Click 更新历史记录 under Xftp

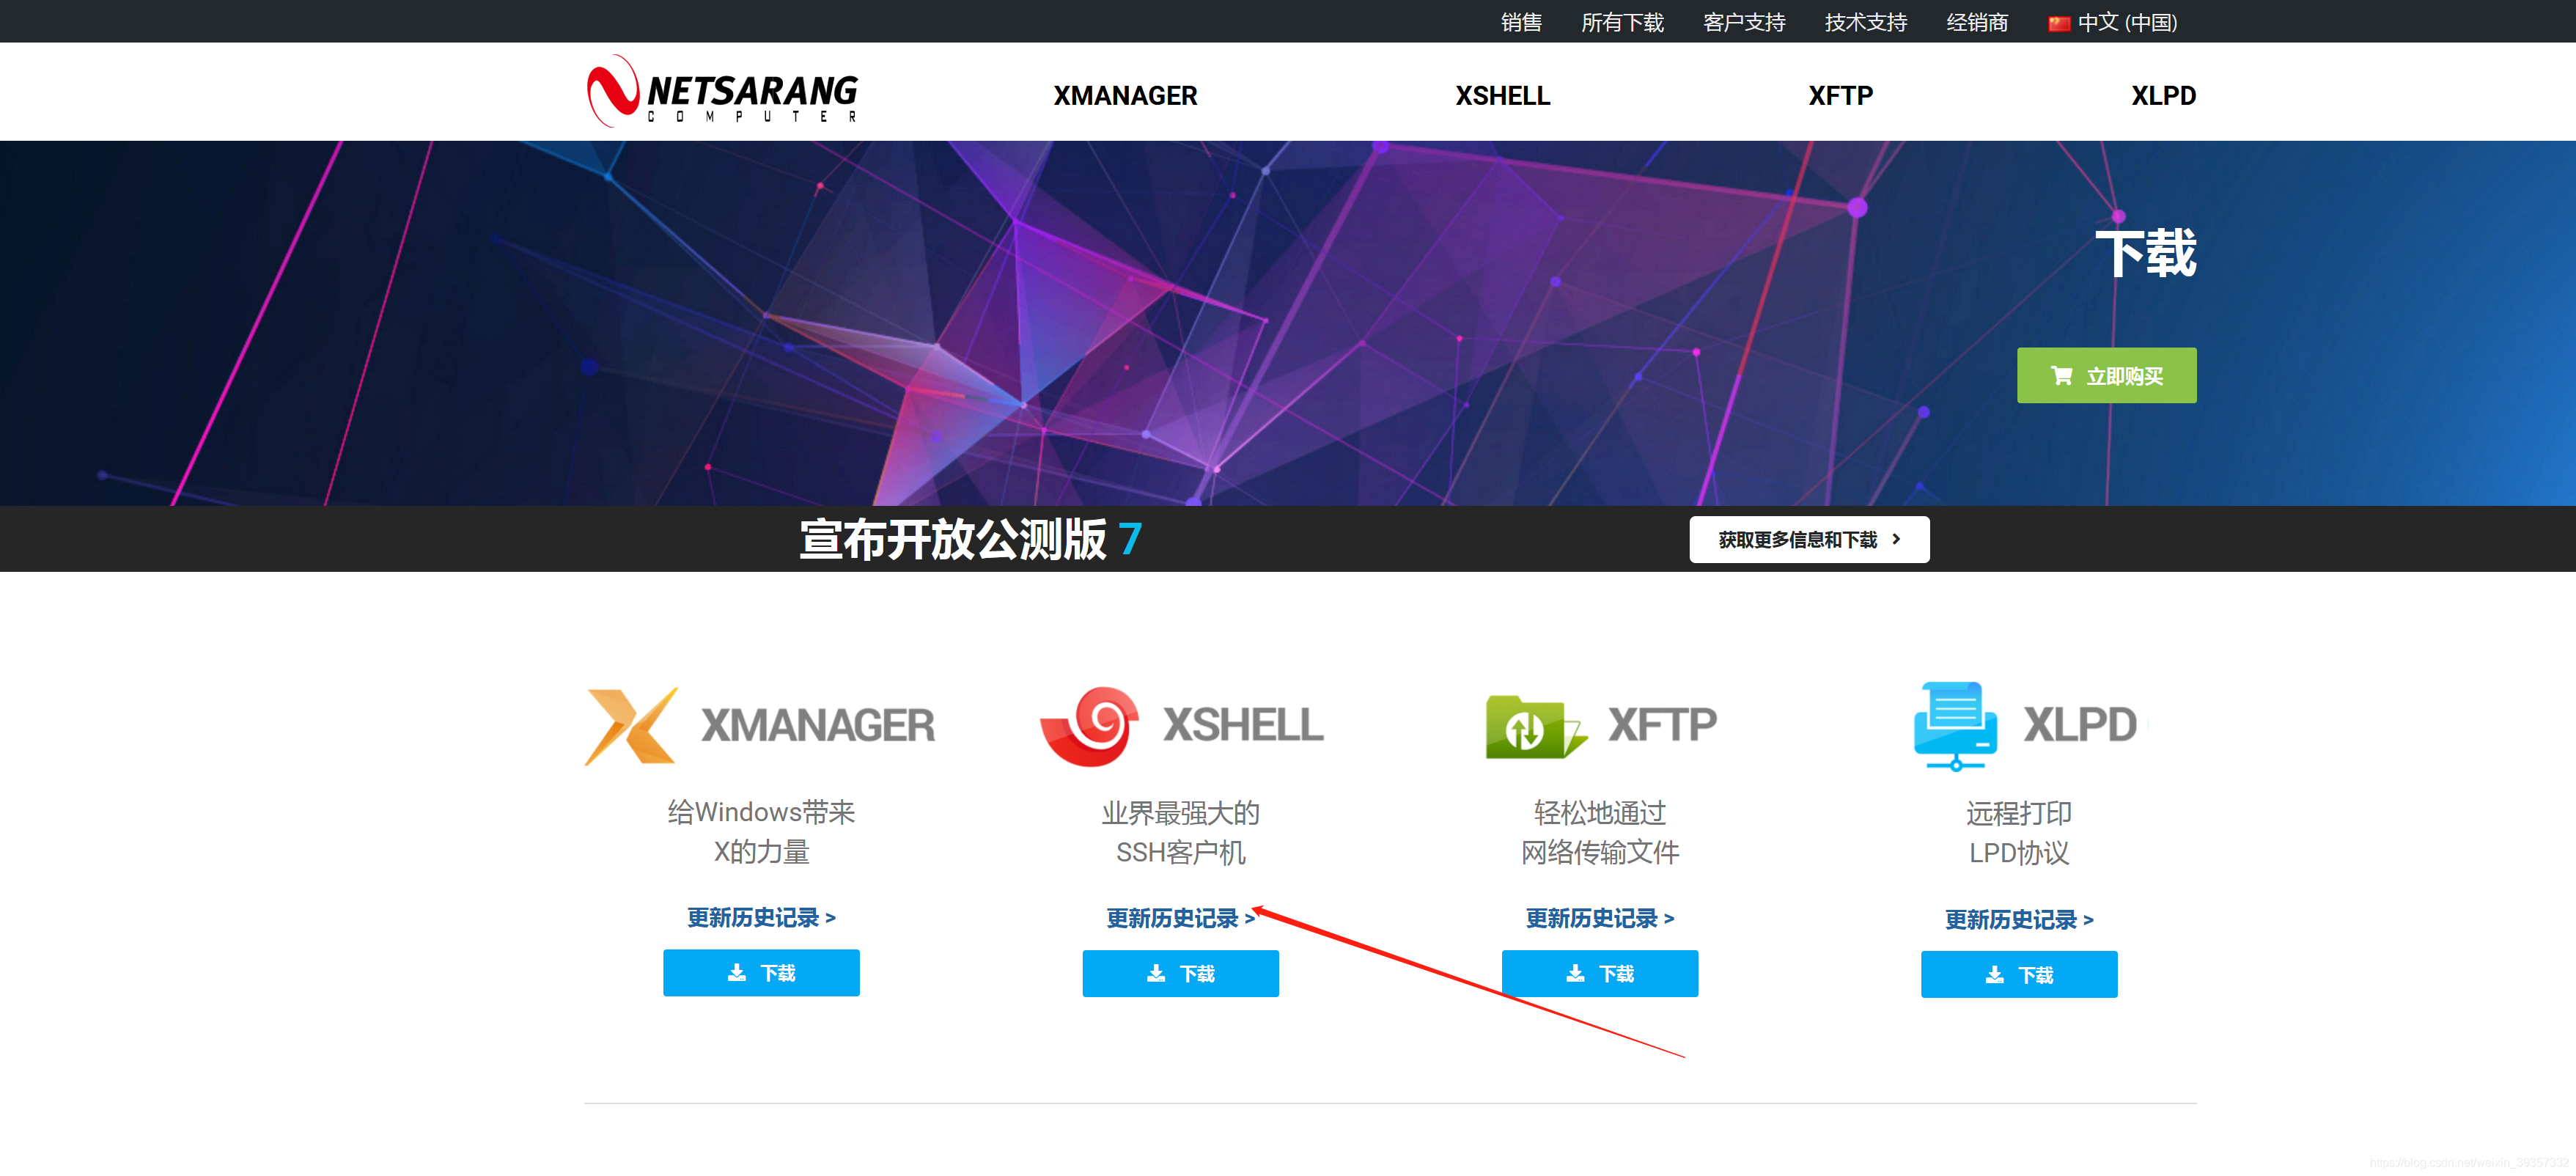click(x=1599, y=918)
